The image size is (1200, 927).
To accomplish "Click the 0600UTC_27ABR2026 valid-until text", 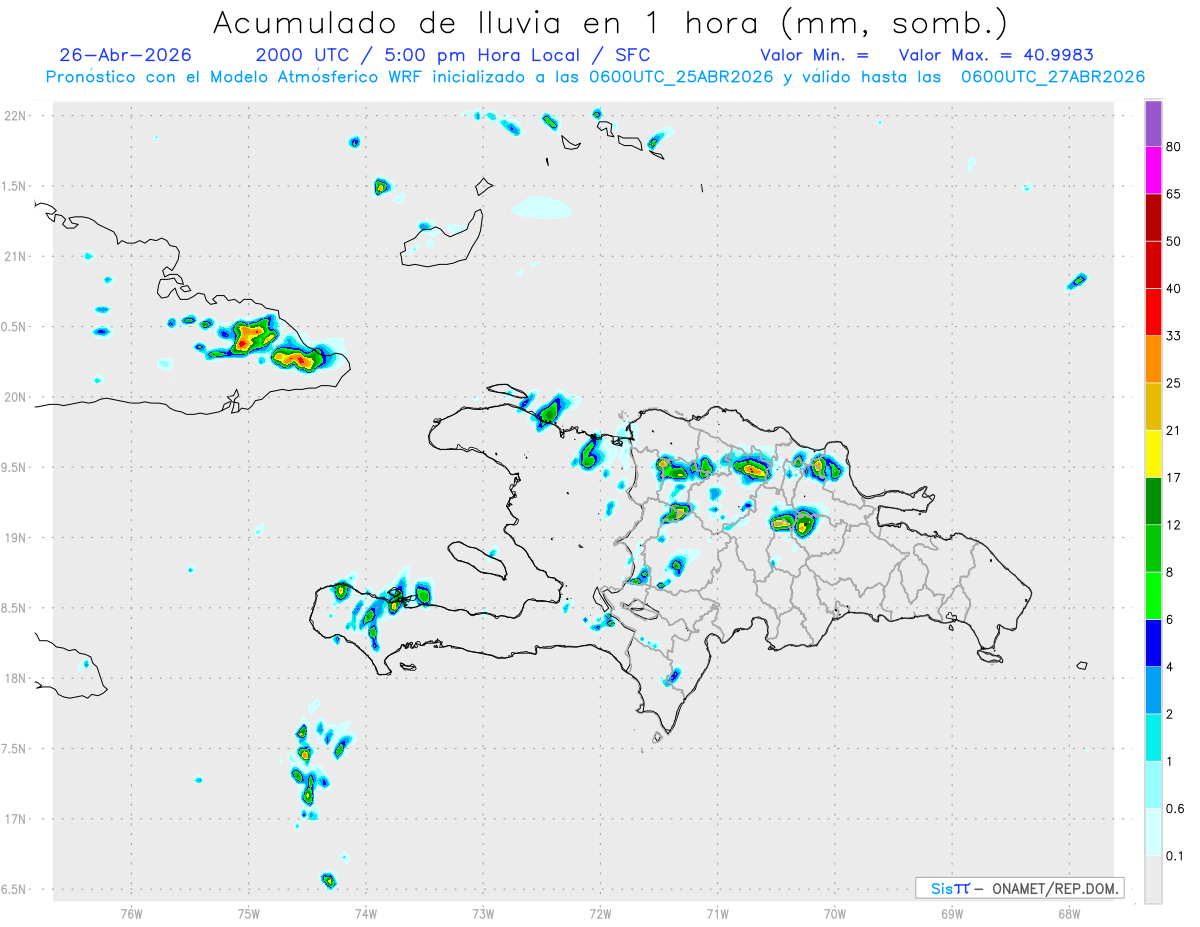I will (x=1052, y=77).
